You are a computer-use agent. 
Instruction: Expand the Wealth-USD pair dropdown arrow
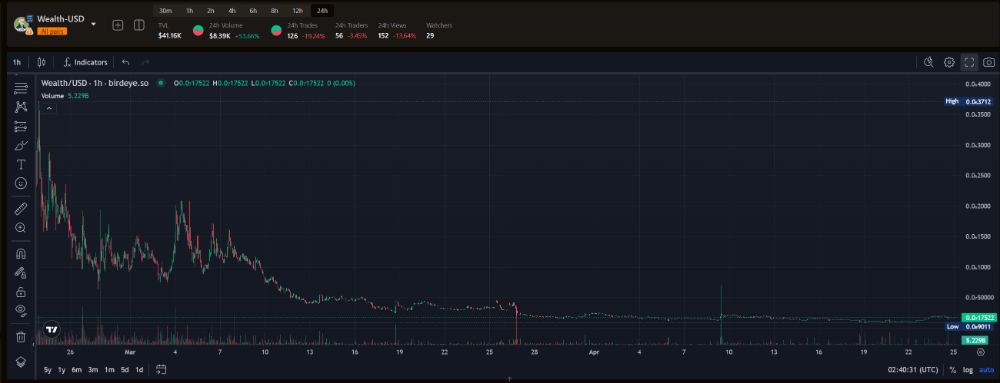94,24
